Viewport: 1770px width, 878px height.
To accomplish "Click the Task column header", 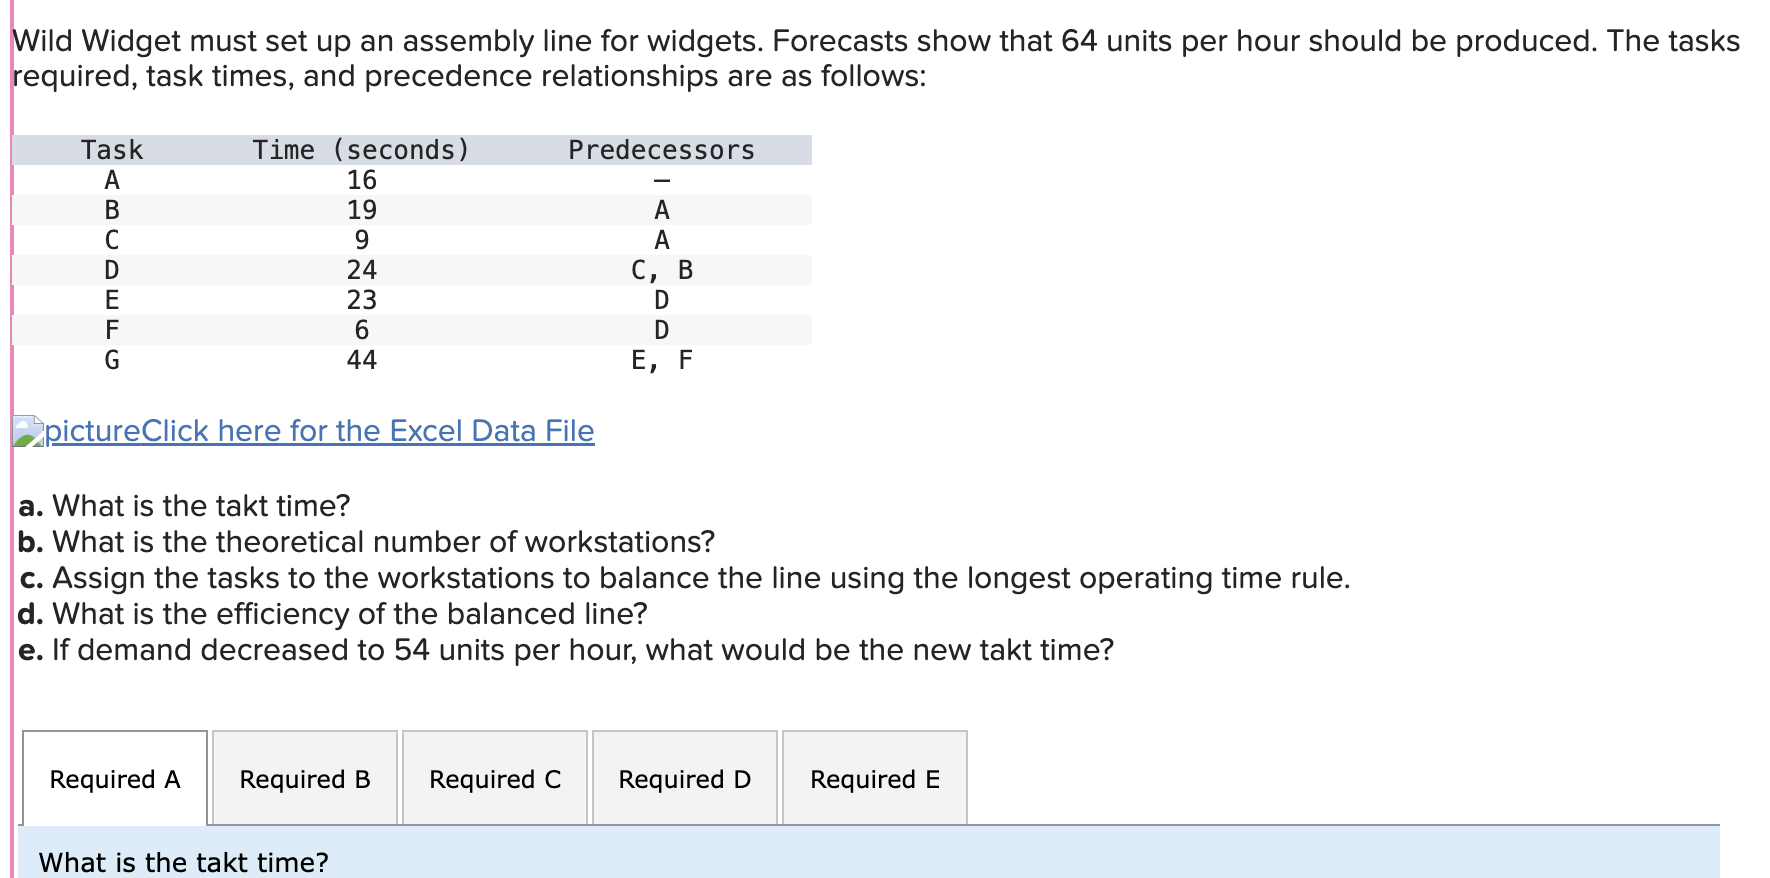I will [x=113, y=150].
